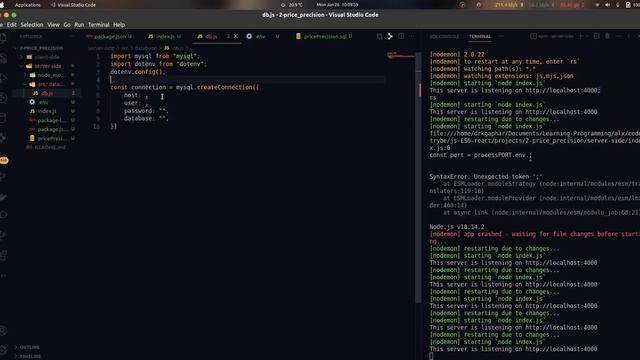Image resolution: width=640 pixels, height=360 pixels.
Task: Click the database breadcrumb segment
Action: point(145,48)
